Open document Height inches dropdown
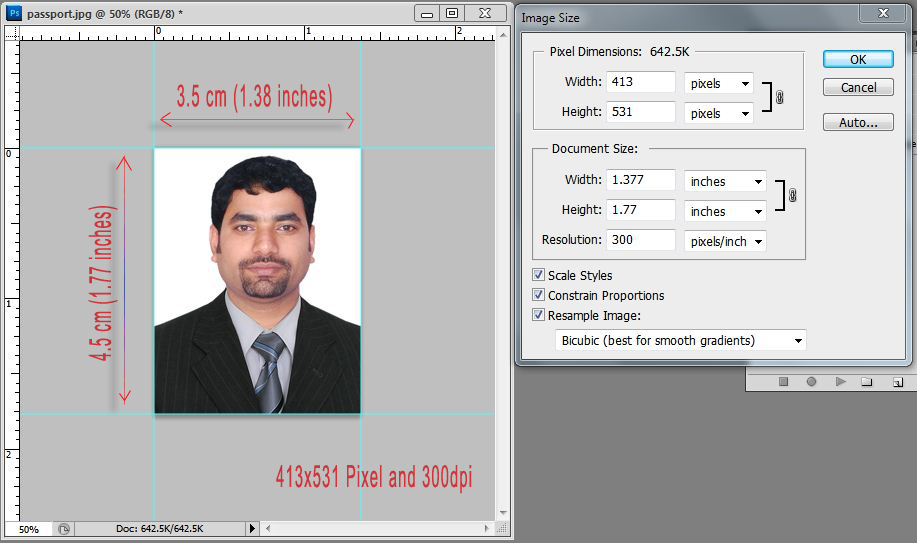The image size is (917, 543). click(725, 211)
